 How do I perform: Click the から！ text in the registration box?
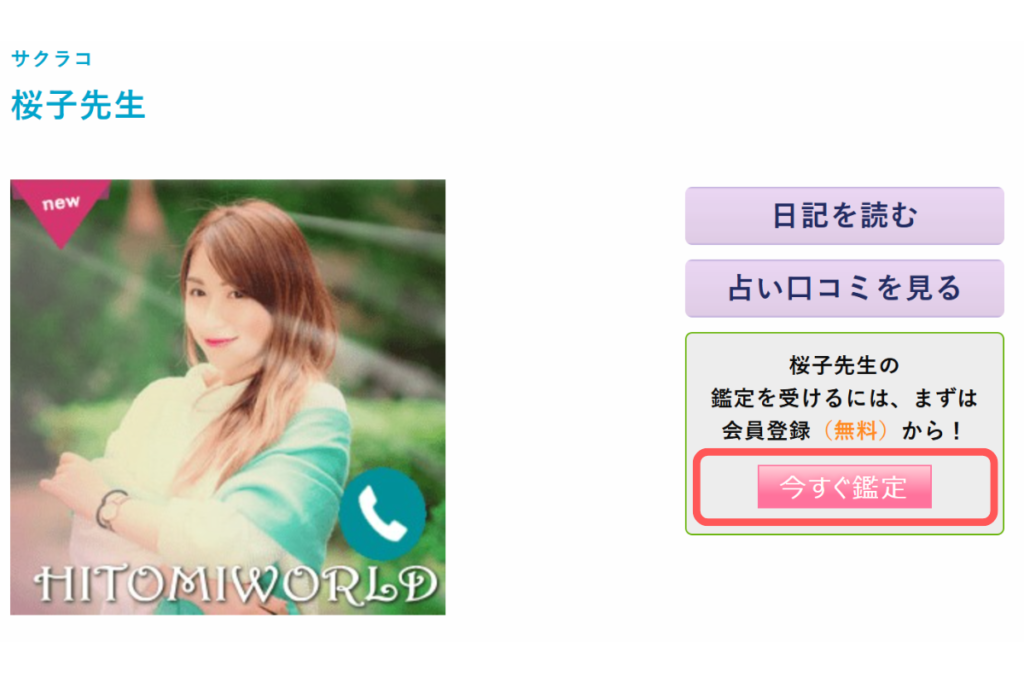(x=931, y=431)
